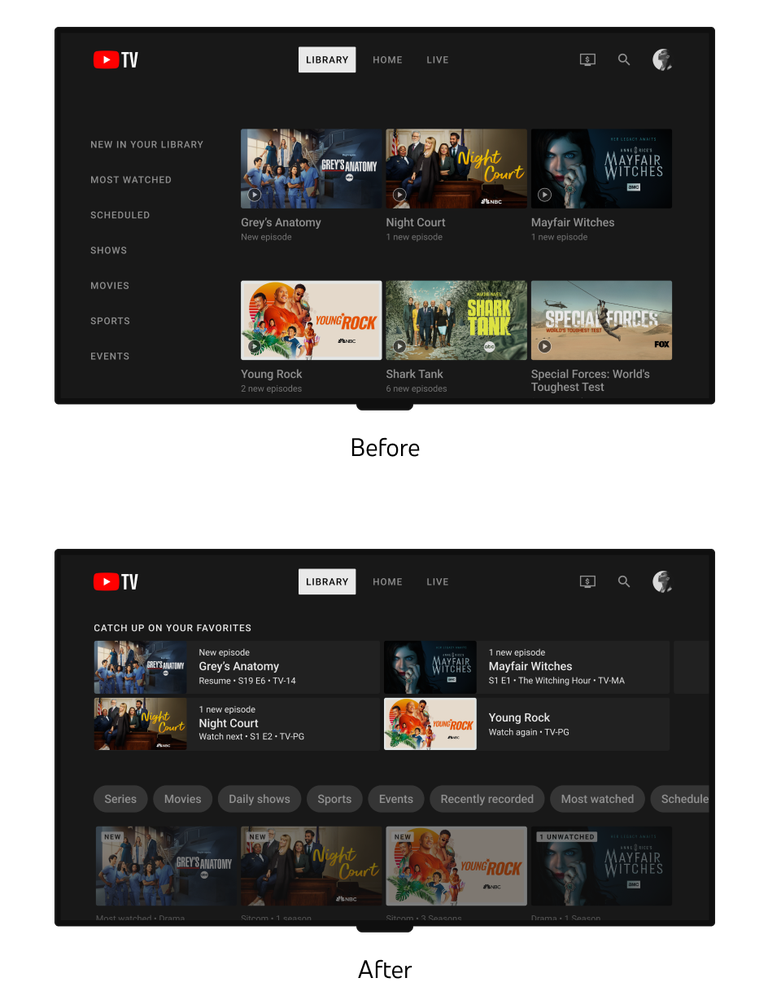Play Shark Tank via its play icon in Before
Screen dimensions: 768x1000
click(399, 346)
